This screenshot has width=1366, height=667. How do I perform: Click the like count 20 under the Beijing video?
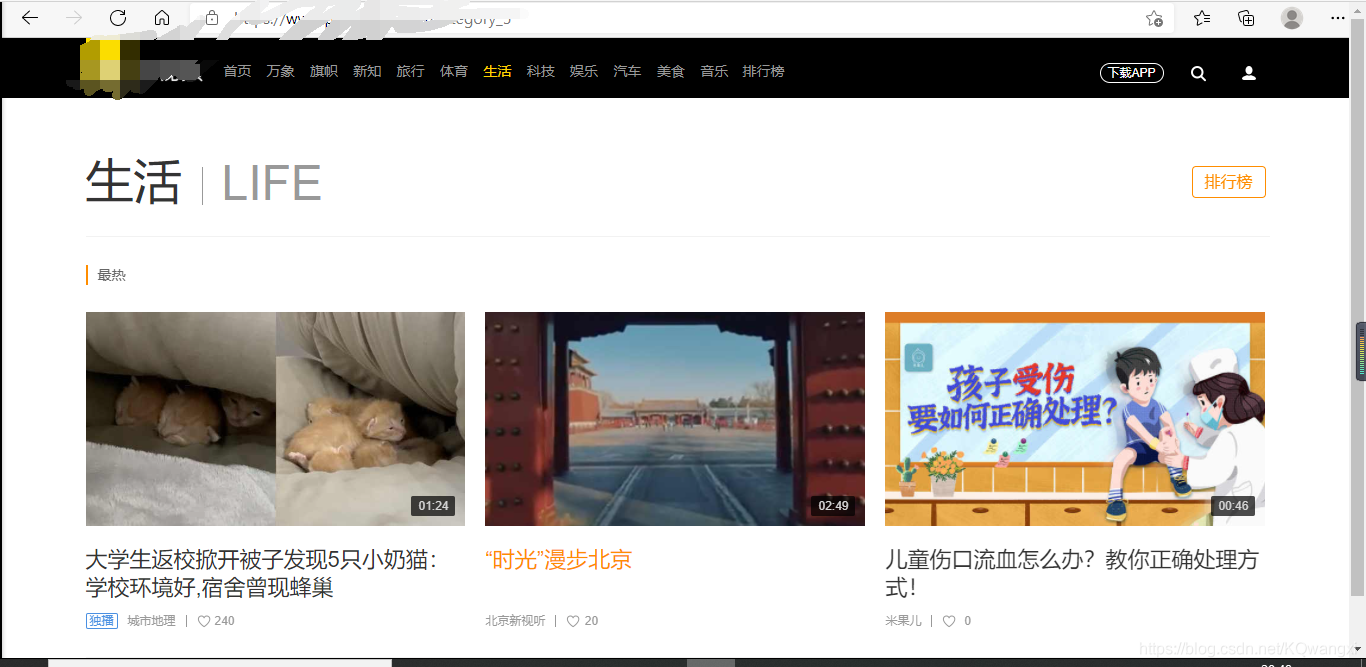coord(591,621)
